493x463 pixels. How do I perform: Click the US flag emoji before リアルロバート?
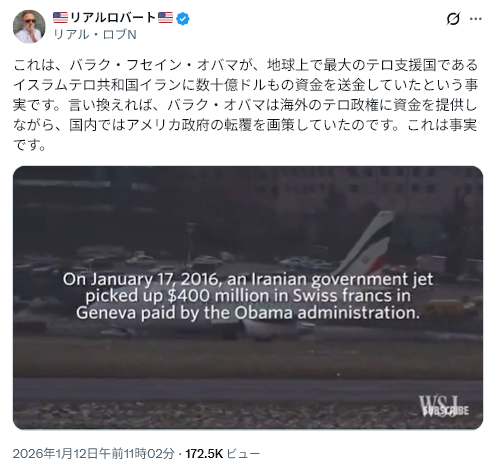point(60,18)
